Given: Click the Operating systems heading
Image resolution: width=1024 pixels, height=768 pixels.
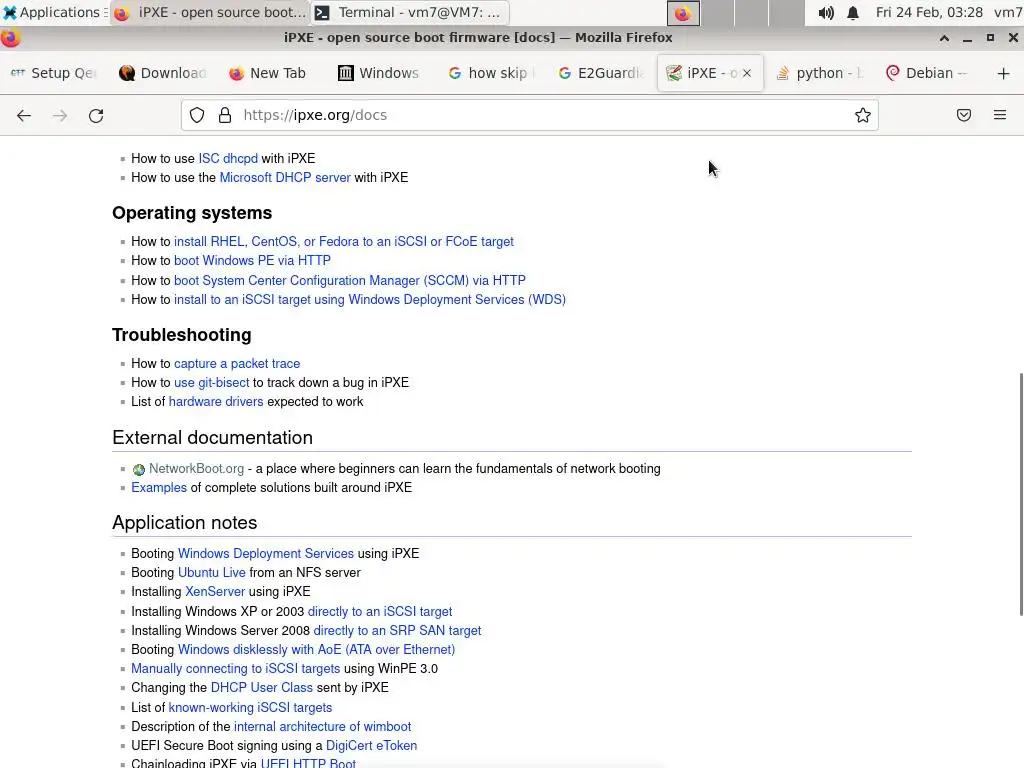Looking at the screenshot, I should click(x=192, y=214).
